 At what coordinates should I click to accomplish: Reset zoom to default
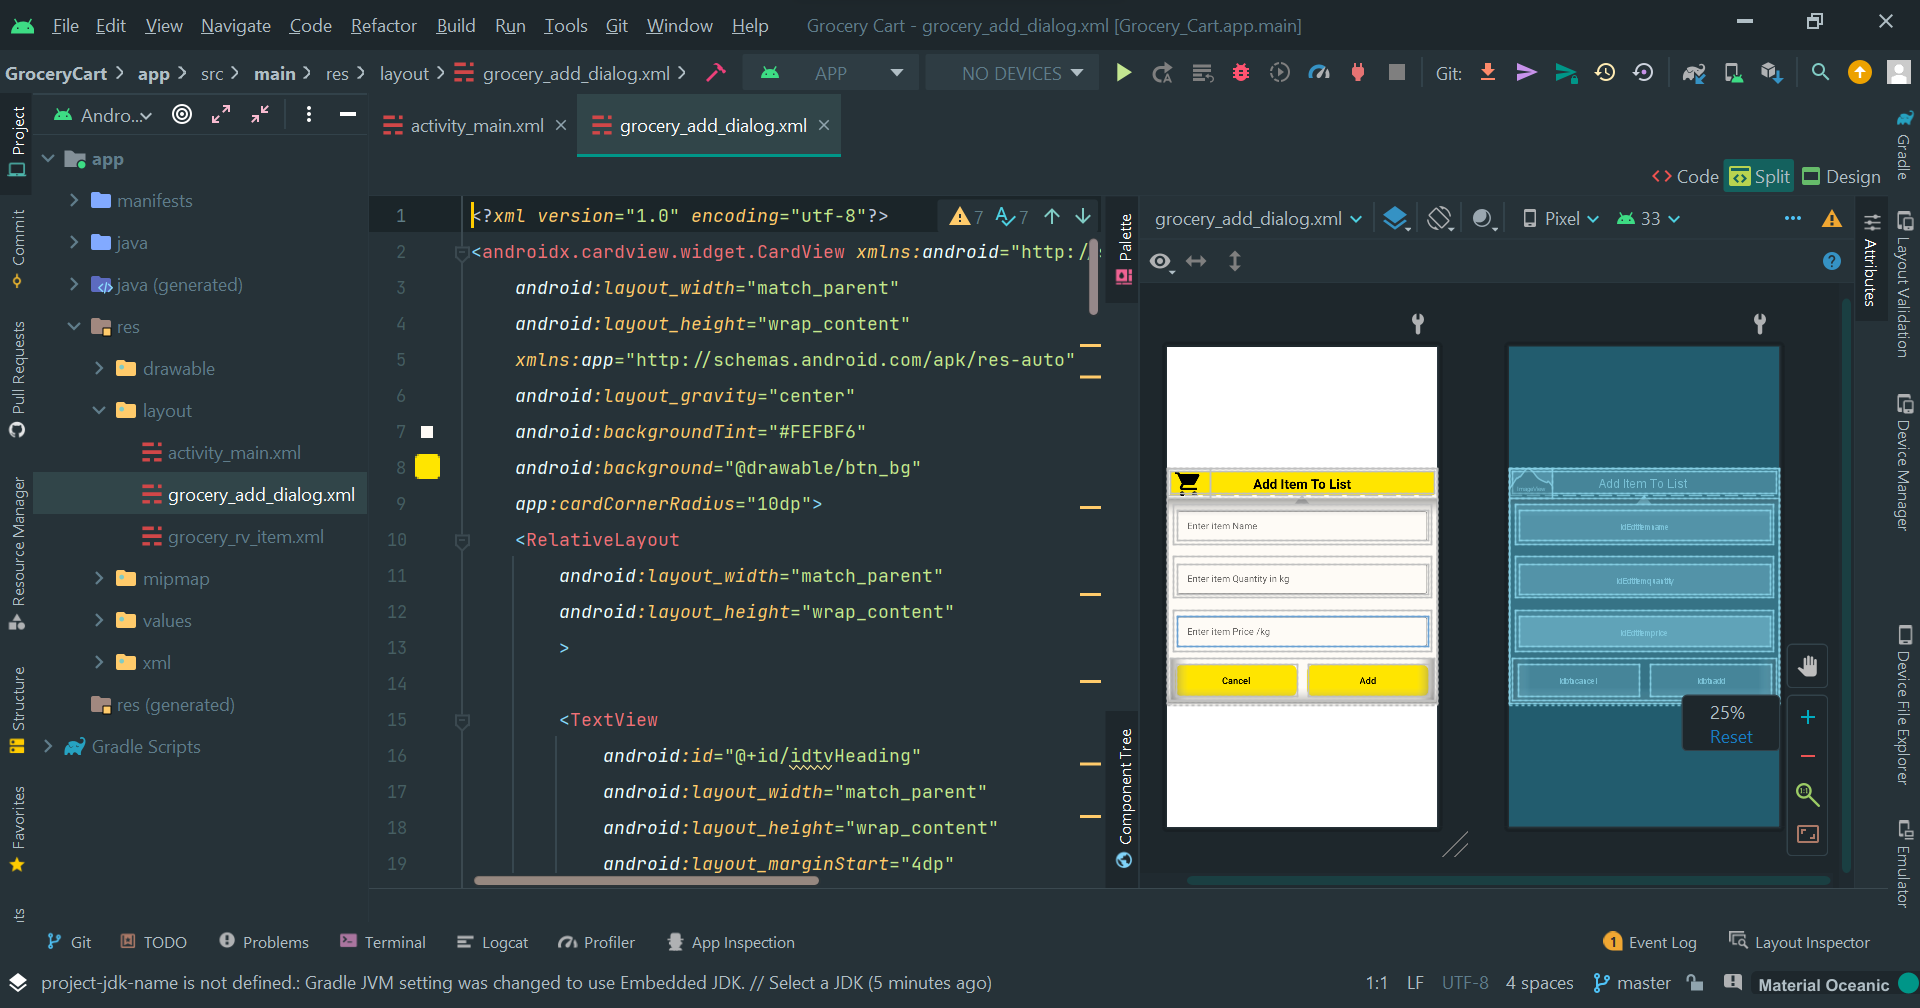(x=1731, y=737)
